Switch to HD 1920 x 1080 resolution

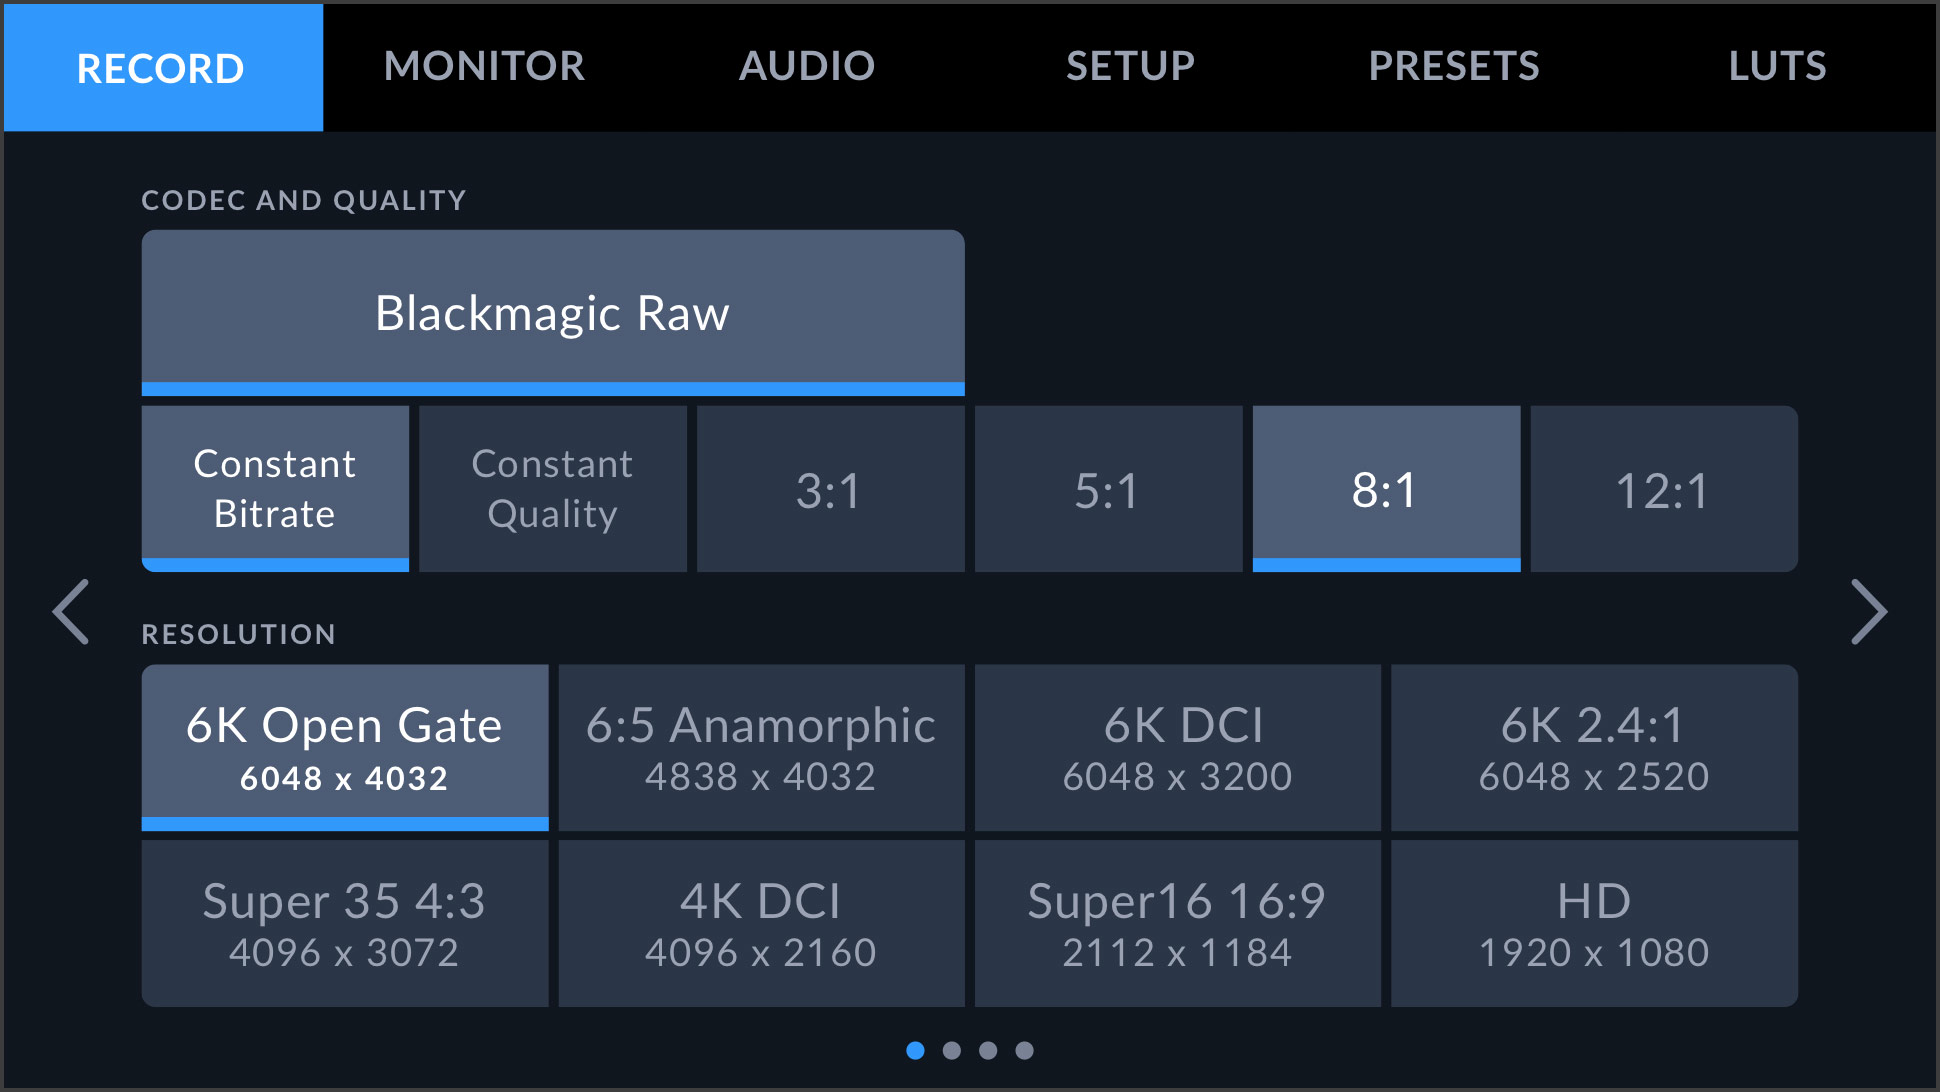coord(1594,922)
